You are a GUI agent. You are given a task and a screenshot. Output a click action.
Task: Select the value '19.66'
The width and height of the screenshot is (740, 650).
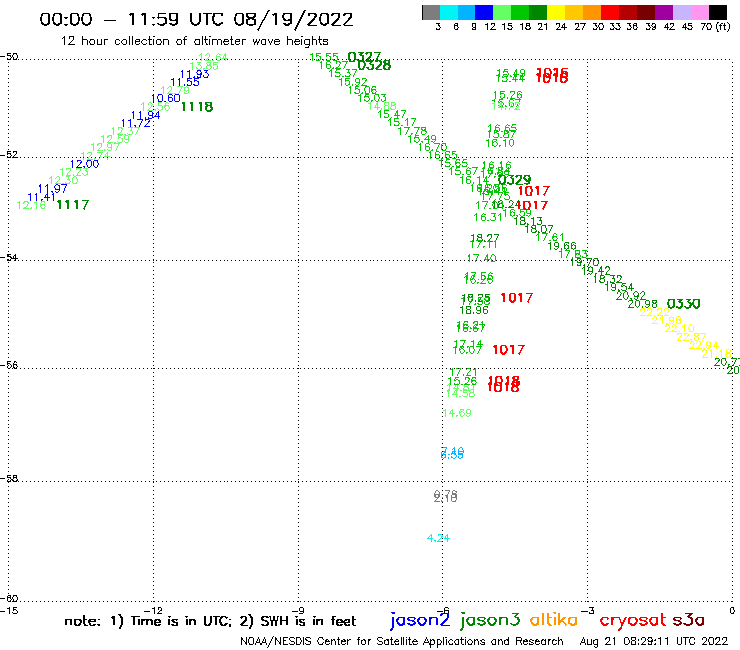562,246
